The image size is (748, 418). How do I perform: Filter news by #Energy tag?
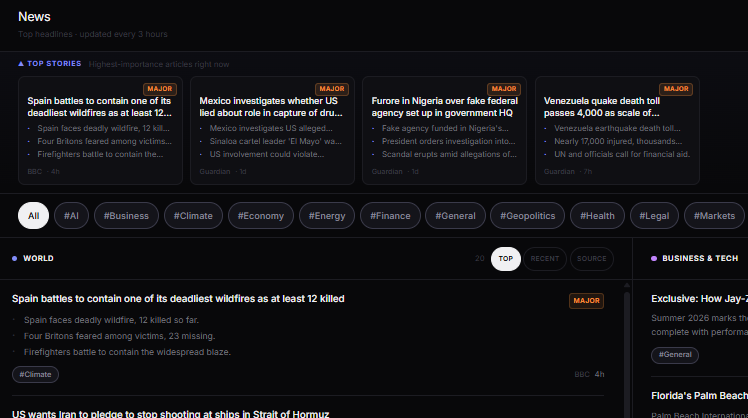tap(327, 216)
